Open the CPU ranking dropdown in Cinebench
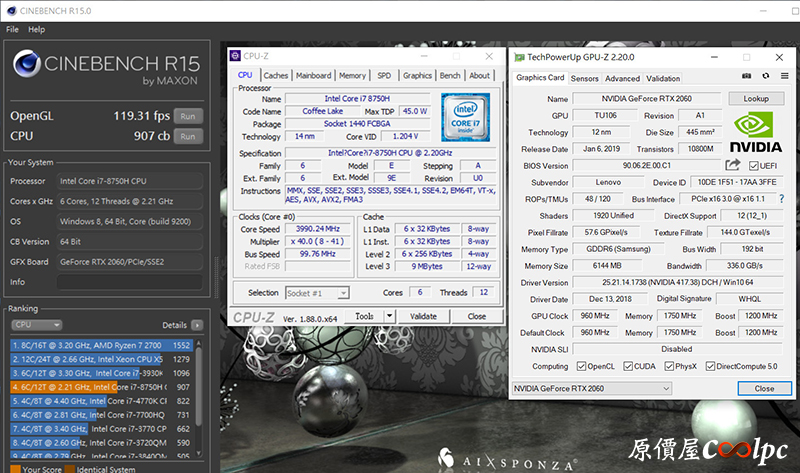The image size is (800, 473). coord(36,325)
